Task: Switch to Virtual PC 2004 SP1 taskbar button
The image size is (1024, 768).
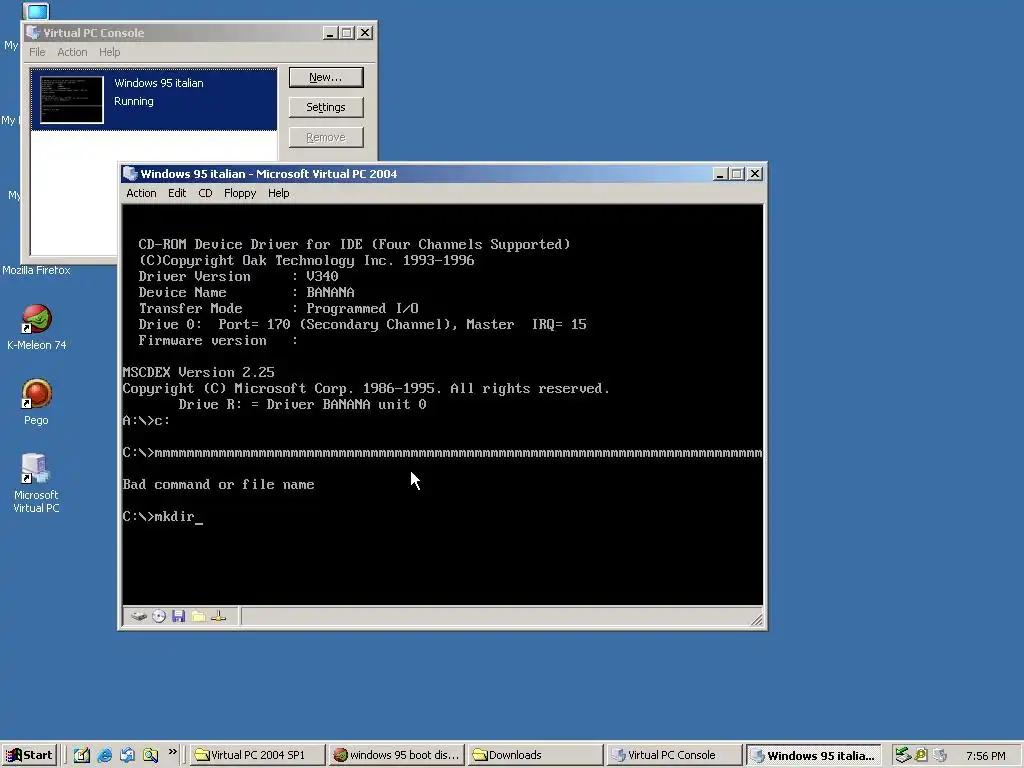Action: coord(257,755)
